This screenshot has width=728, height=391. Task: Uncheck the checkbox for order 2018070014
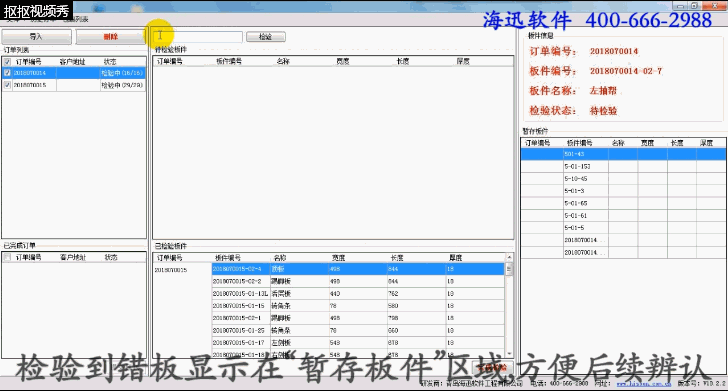[x=7, y=73]
